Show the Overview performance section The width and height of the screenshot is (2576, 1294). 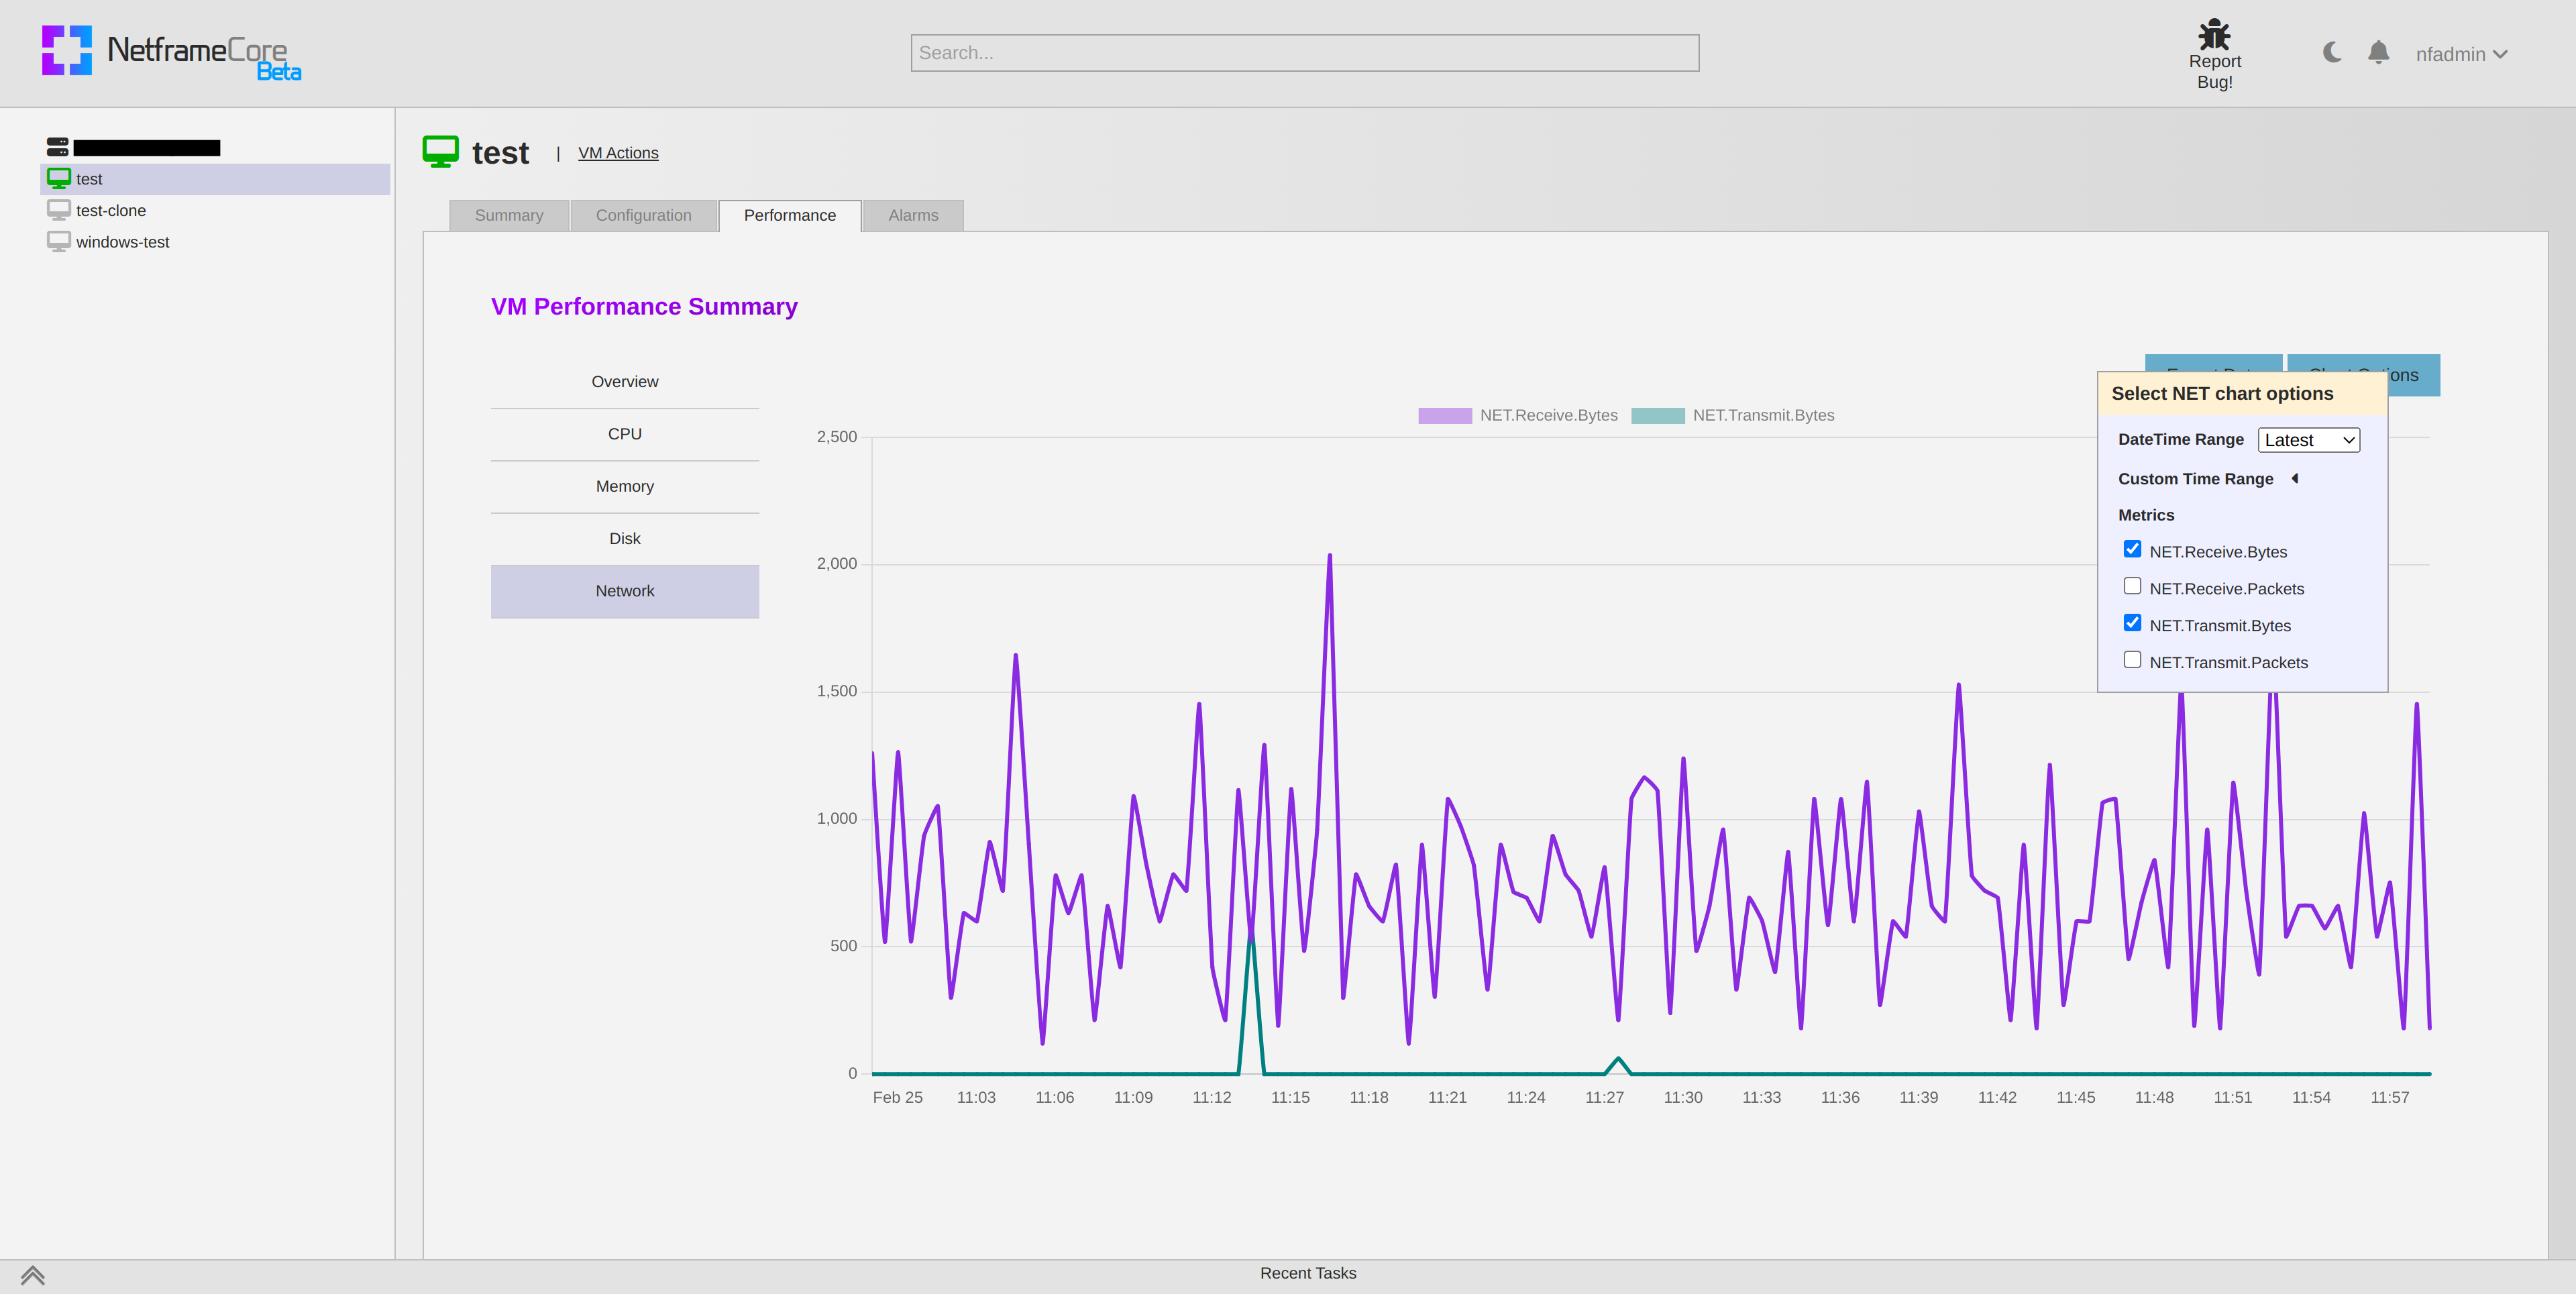pyautogui.click(x=625, y=382)
